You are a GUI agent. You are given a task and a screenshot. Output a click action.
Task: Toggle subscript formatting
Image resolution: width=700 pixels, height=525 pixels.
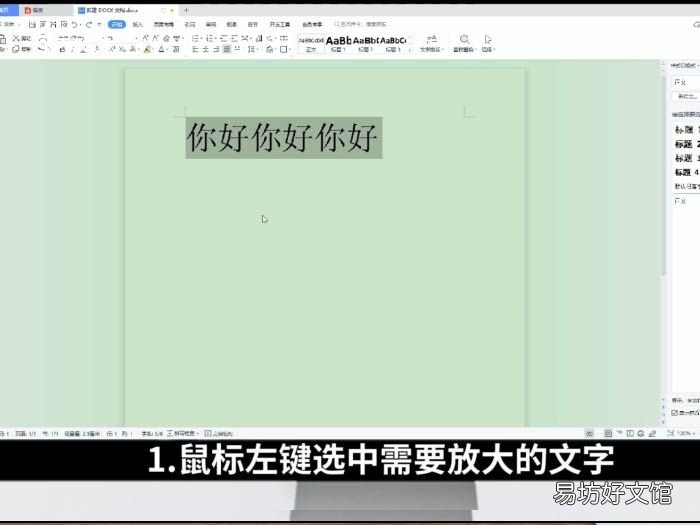click(122, 49)
